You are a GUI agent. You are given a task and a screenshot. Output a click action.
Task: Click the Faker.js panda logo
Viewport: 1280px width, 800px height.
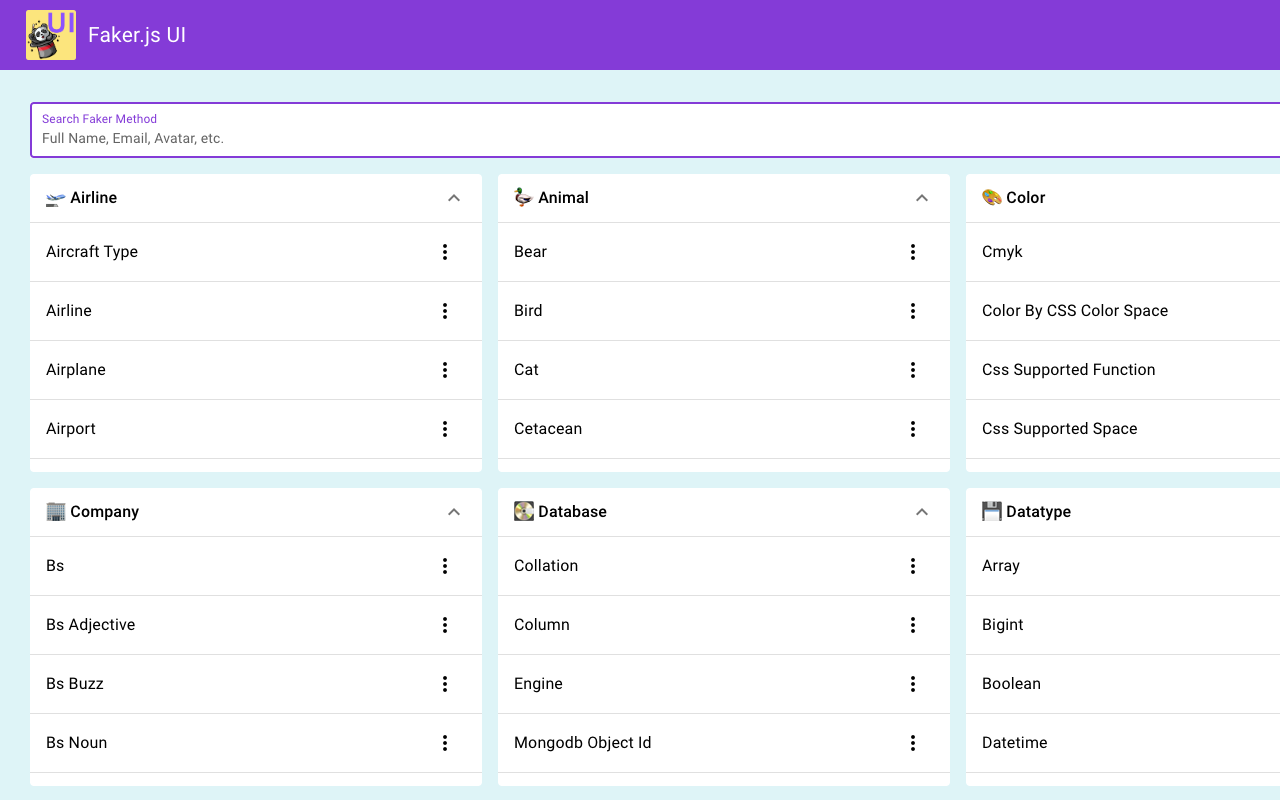51,34
